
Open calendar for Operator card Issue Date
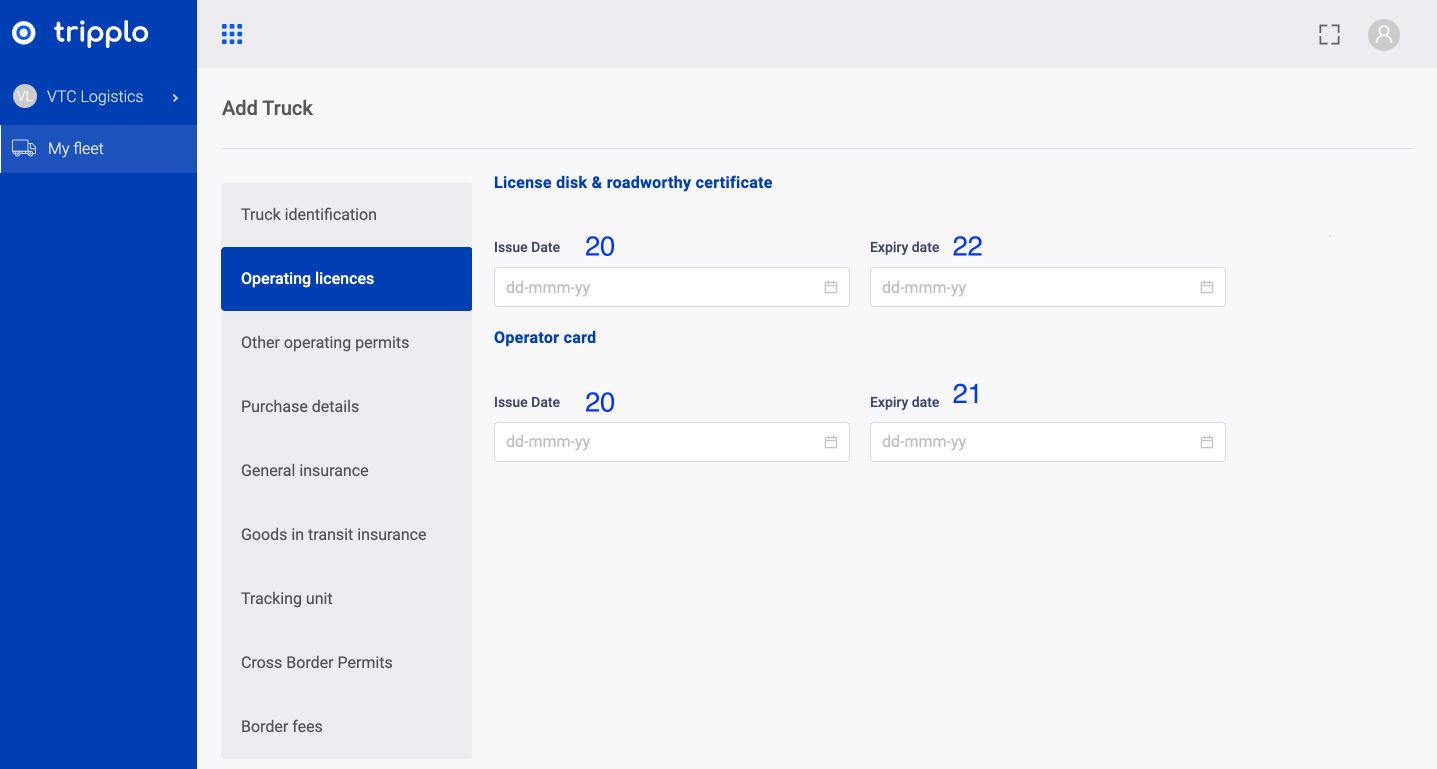(x=830, y=442)
